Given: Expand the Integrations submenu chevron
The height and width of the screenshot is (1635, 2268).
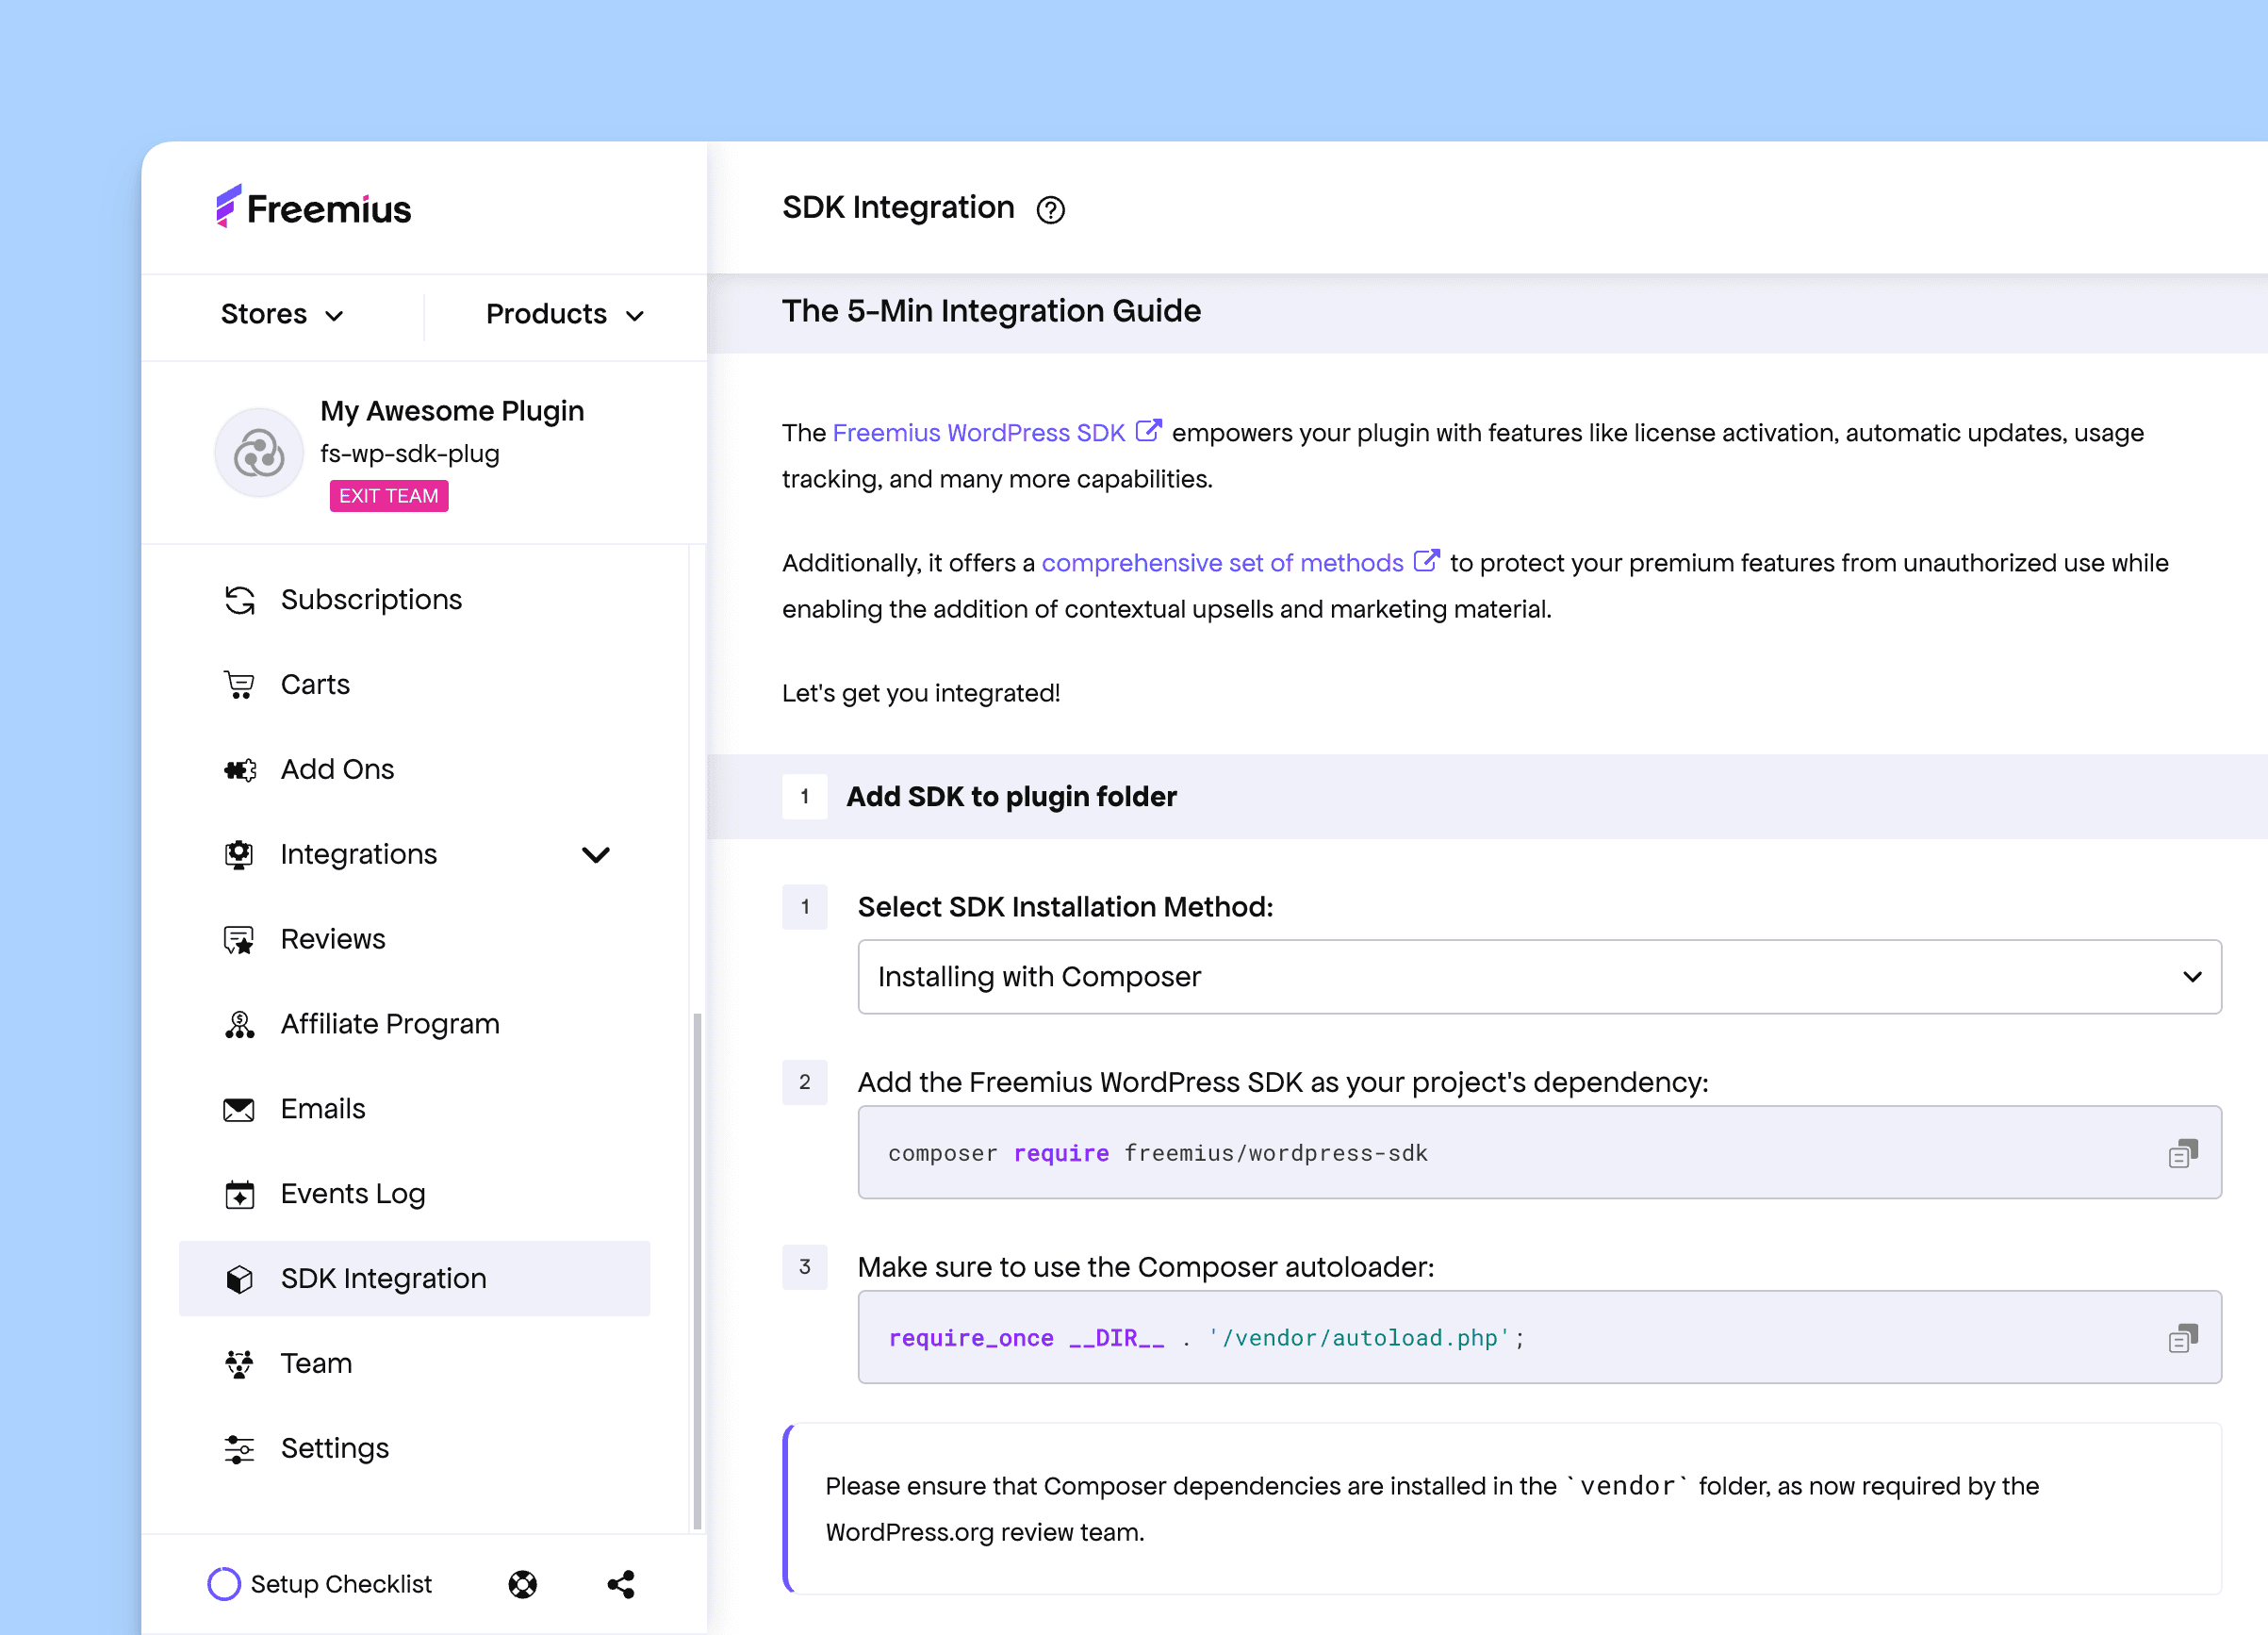Looking at the screenshot, I should [596, 855].
